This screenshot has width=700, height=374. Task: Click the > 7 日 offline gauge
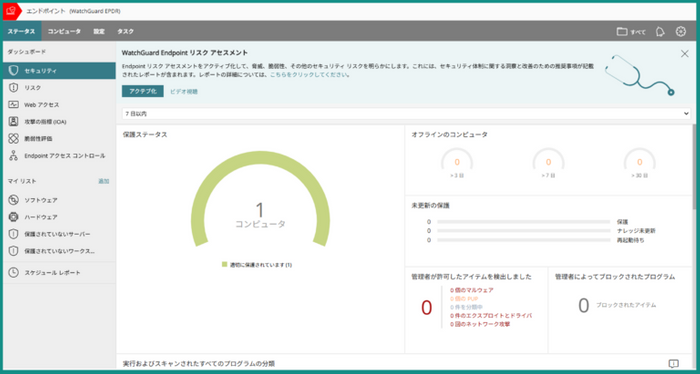coord(548,161)
